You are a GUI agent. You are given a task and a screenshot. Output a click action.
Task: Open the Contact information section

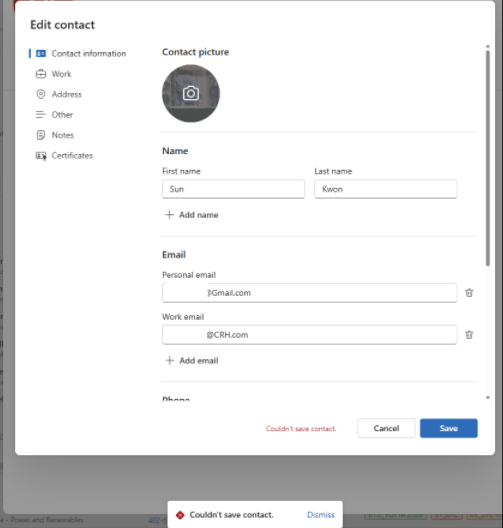tap(81, 54)
